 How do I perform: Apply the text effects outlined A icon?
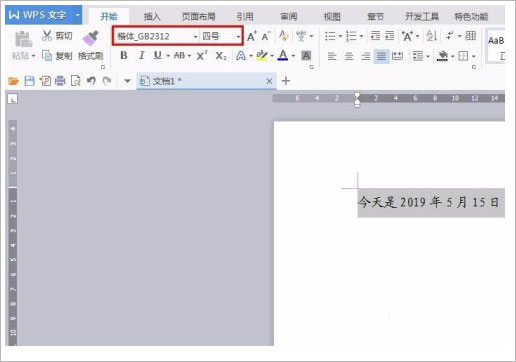pyautogui.click(x=241, y=56)
